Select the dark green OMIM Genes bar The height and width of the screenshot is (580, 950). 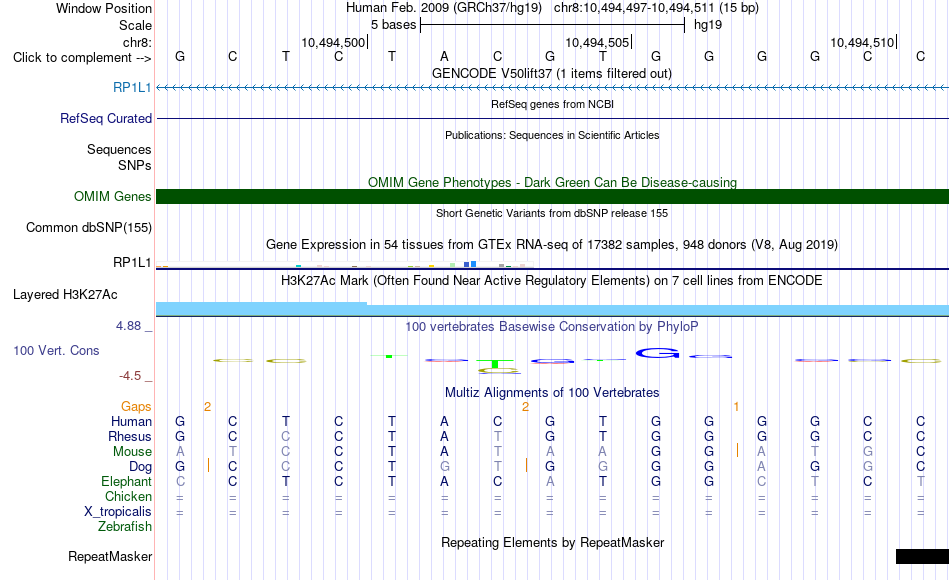(x=552, y=196)
